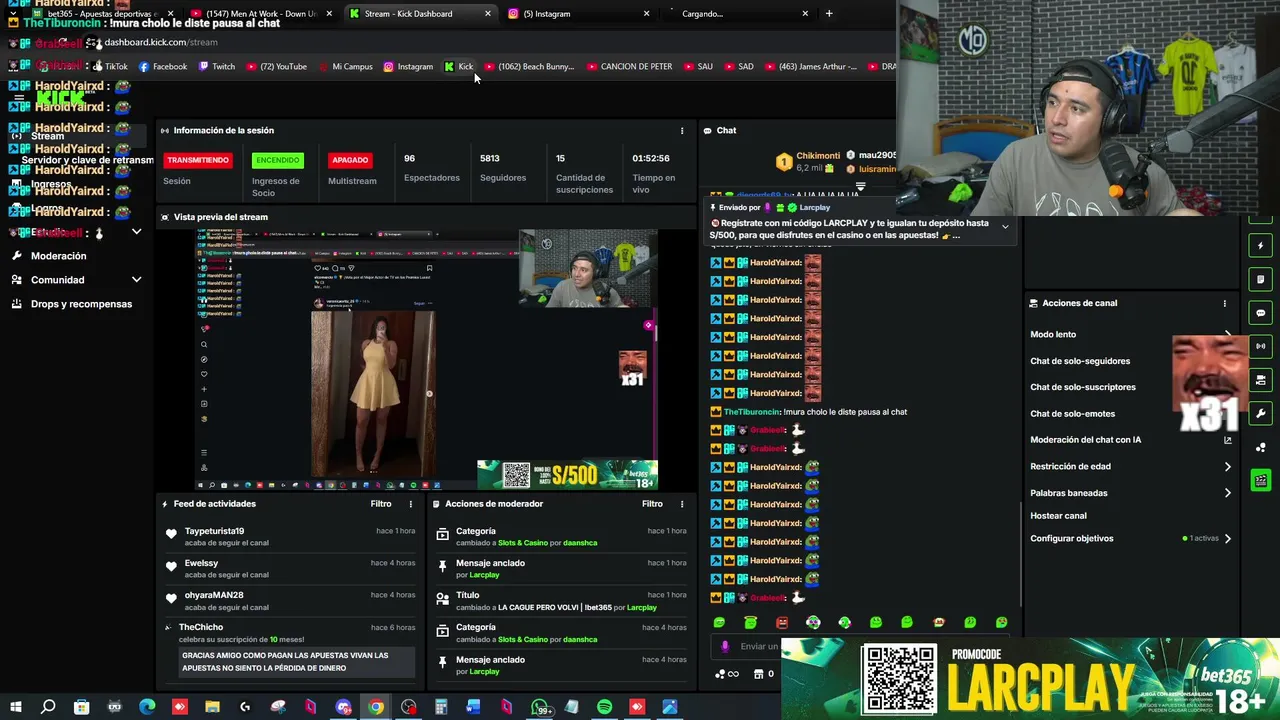
Task: Open Filtro dropdown in Acciones de moderador
Action: point(652,504)
